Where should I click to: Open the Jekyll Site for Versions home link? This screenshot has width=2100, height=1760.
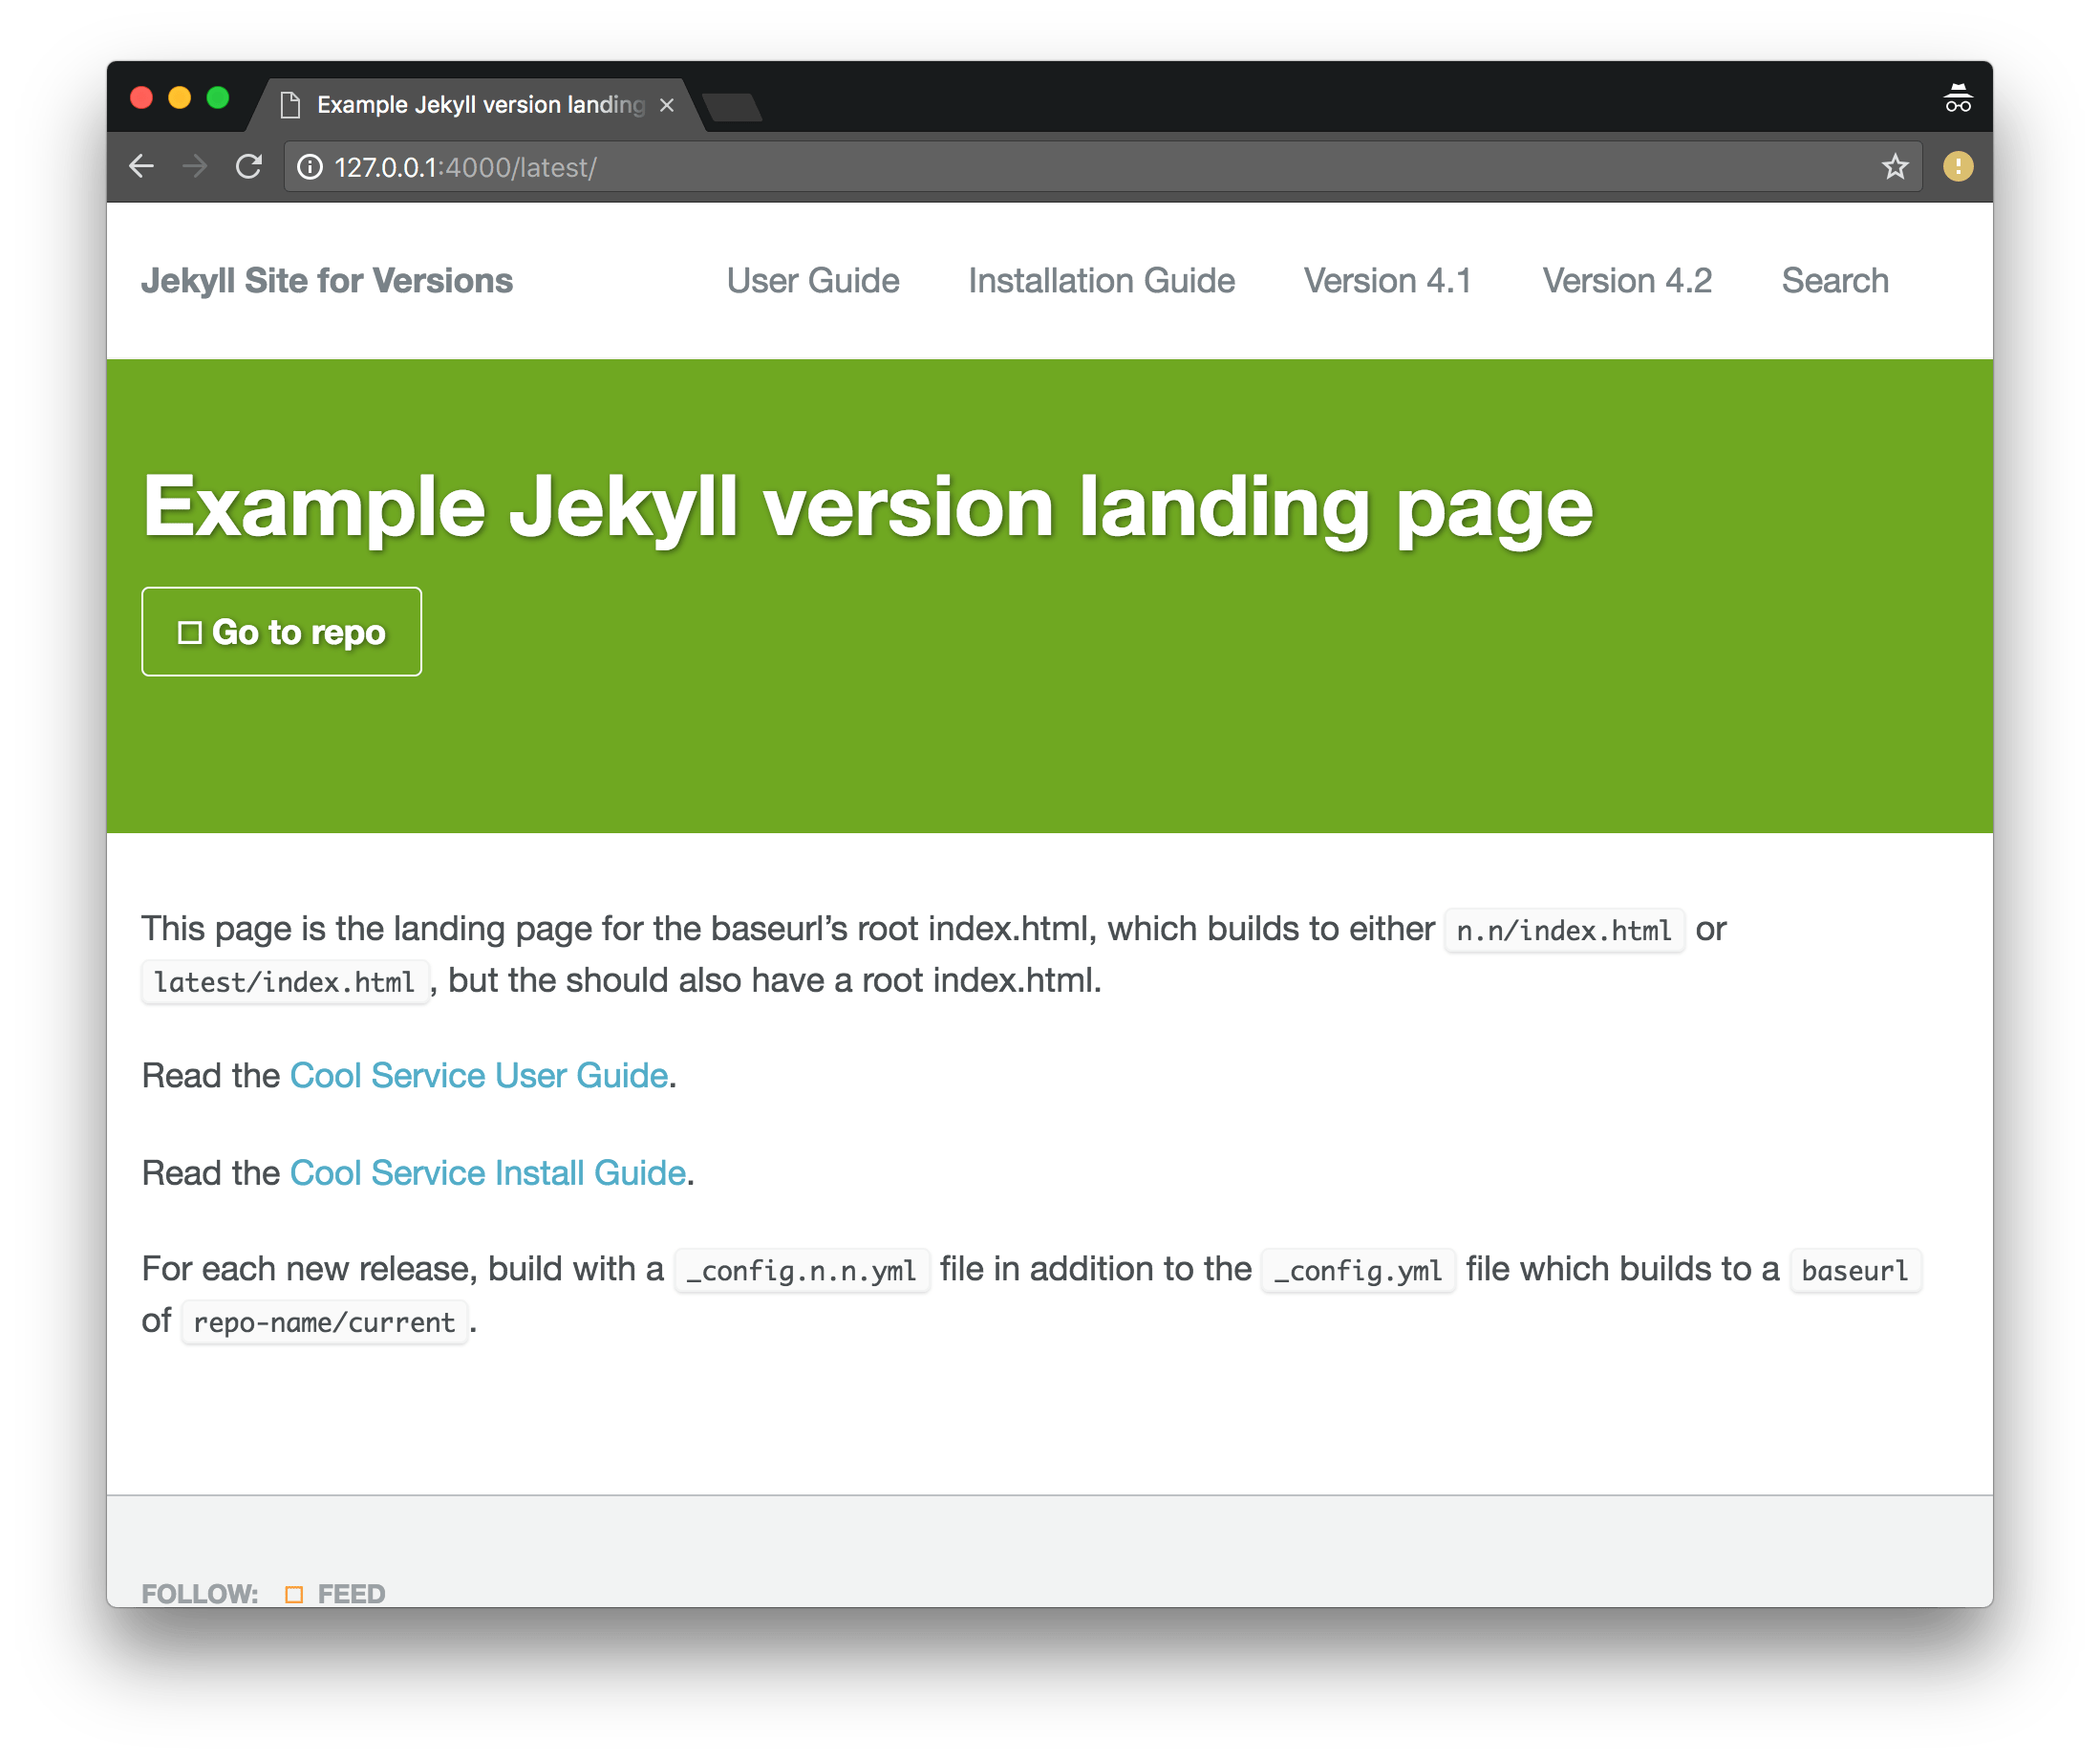(327, 281)
